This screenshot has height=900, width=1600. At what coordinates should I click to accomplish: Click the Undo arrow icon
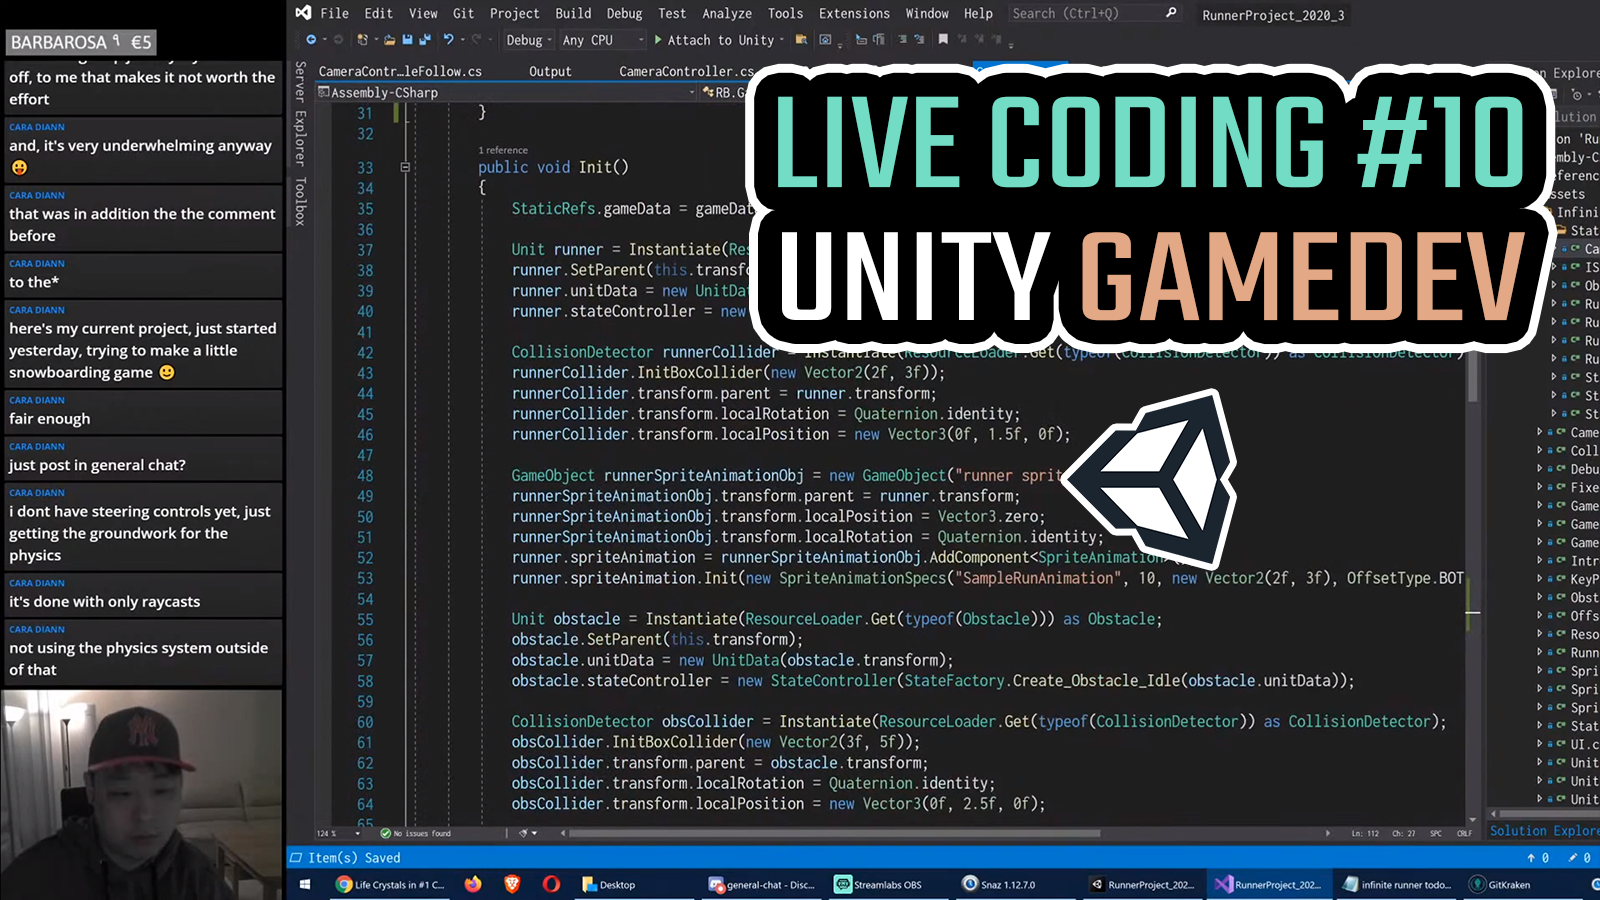click(x=449, y=40)
